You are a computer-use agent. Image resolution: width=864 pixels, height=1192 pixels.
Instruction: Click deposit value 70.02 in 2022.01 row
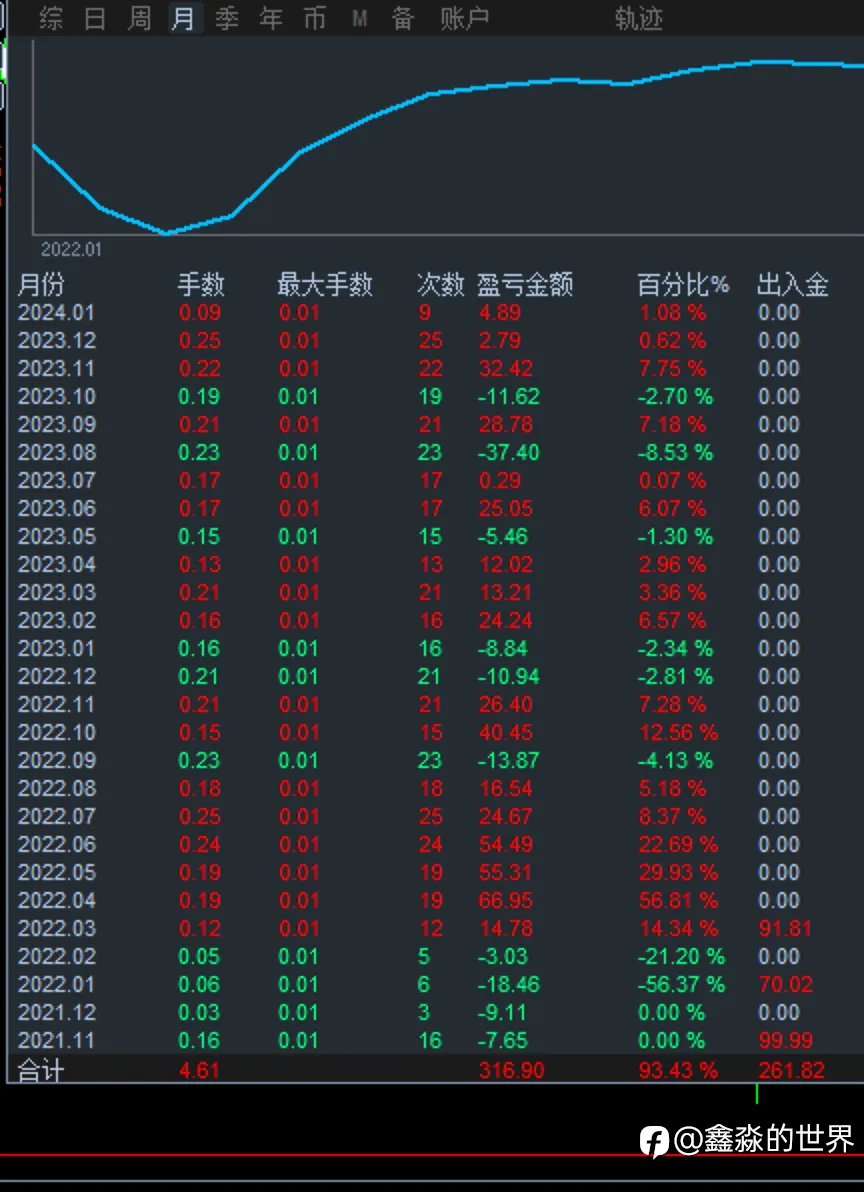(786, 984)
